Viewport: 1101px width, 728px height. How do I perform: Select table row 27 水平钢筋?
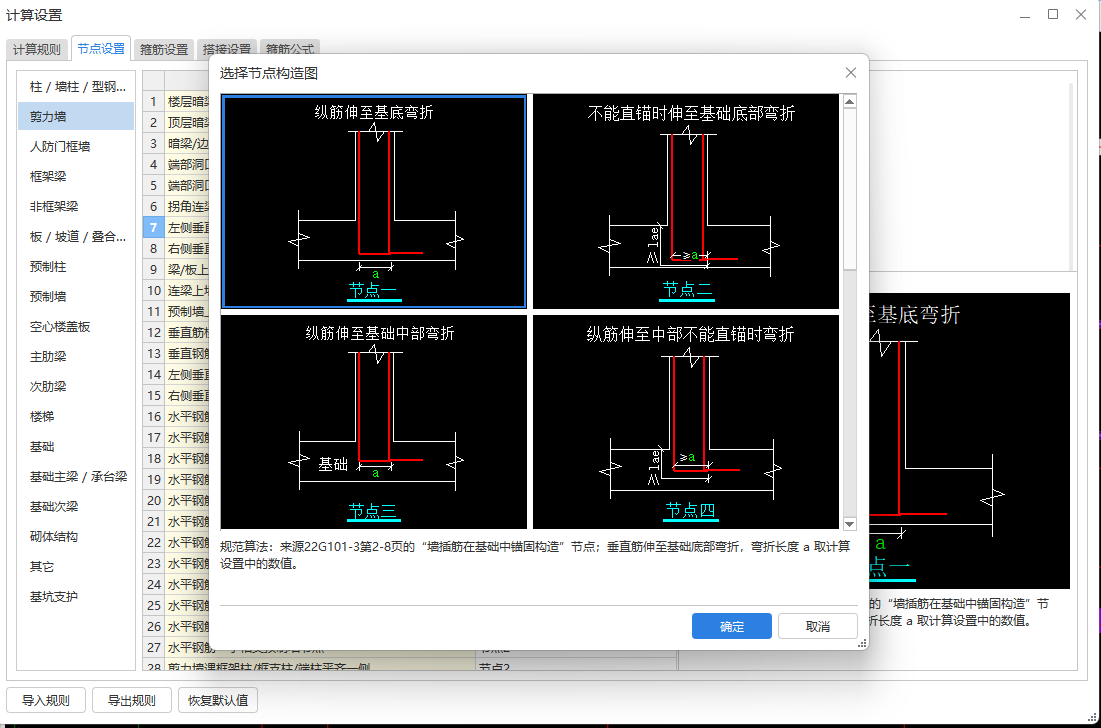pyautogui.click(x=176, y=647)
